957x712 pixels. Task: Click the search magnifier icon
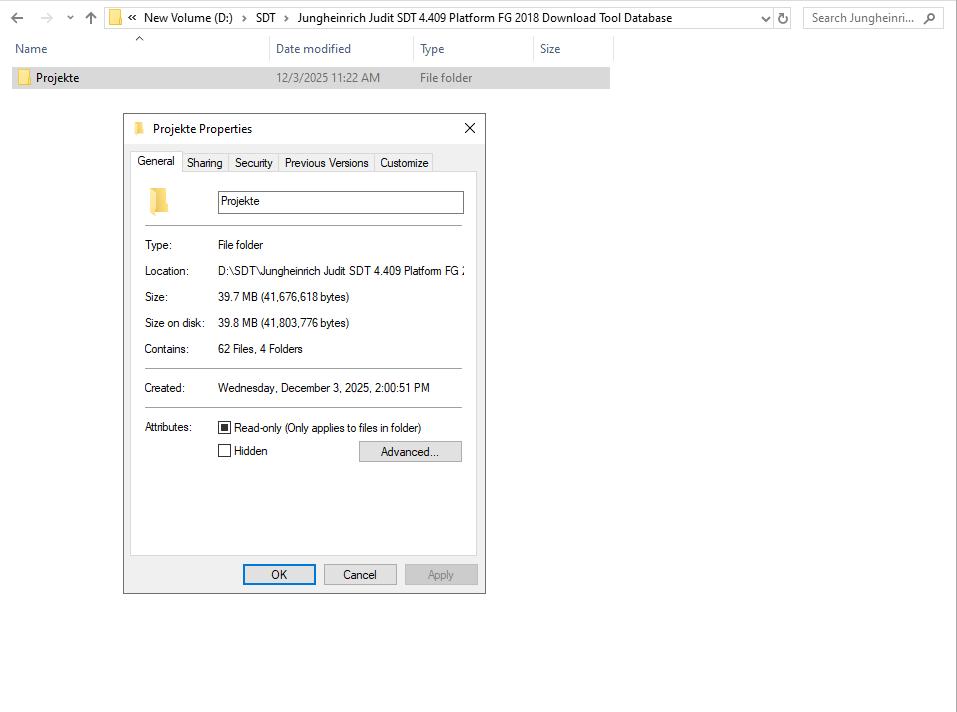tap(927, 17)
